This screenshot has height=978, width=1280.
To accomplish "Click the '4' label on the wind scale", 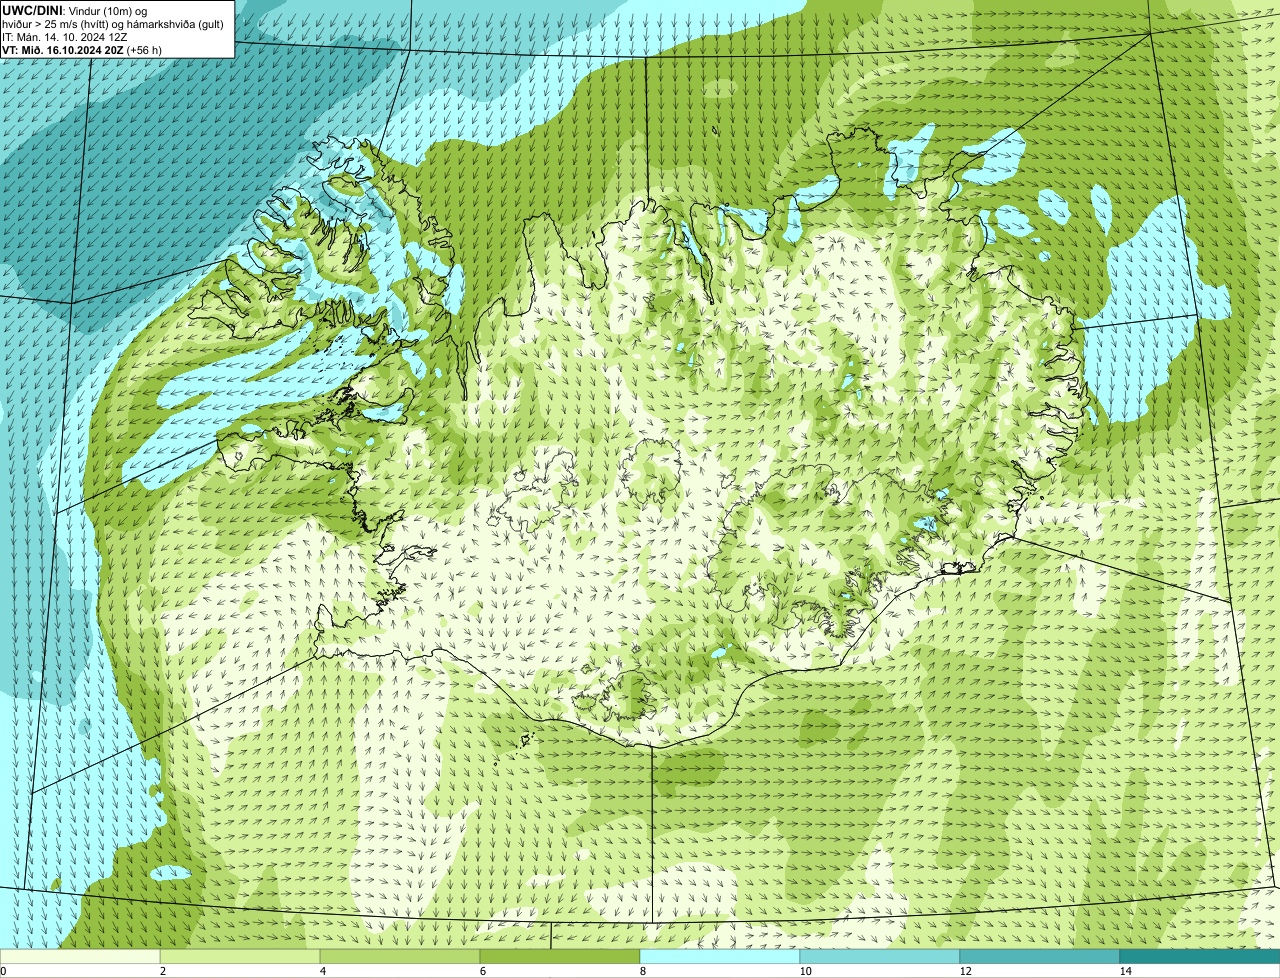I will pyautogui.click(x=322, y=971).
